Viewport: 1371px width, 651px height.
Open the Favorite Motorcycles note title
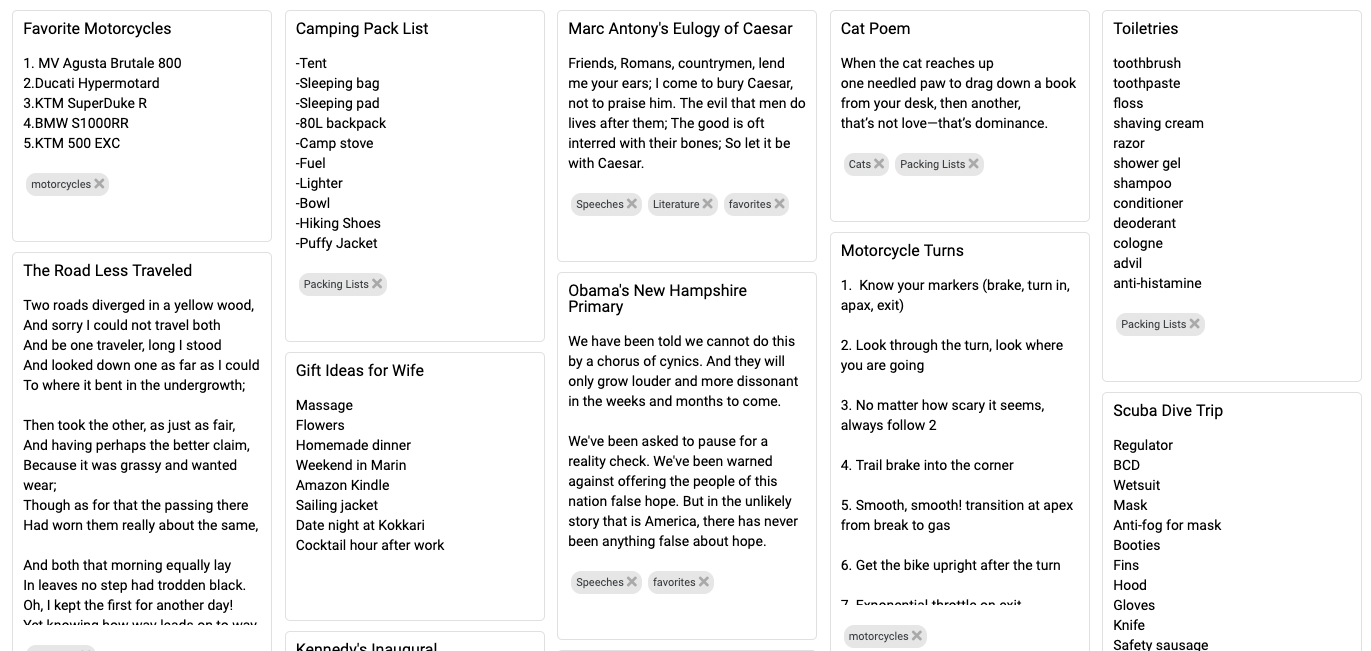pos(97,29)
